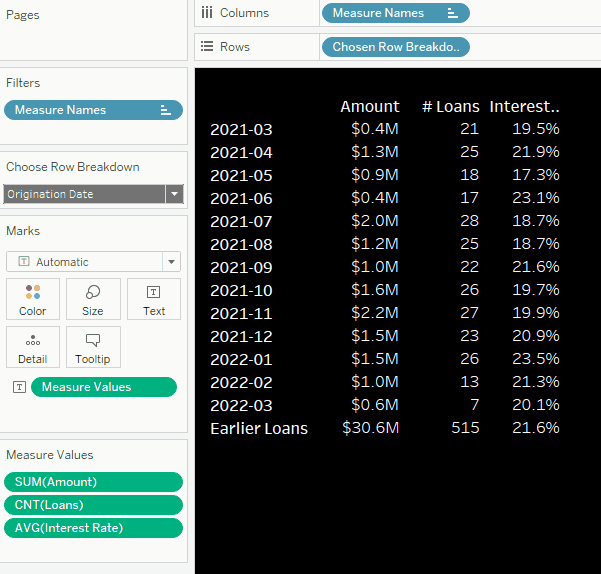Click sort icon on Columns Measure Names pill
This screenshot has height=574, width=601.
453,13
